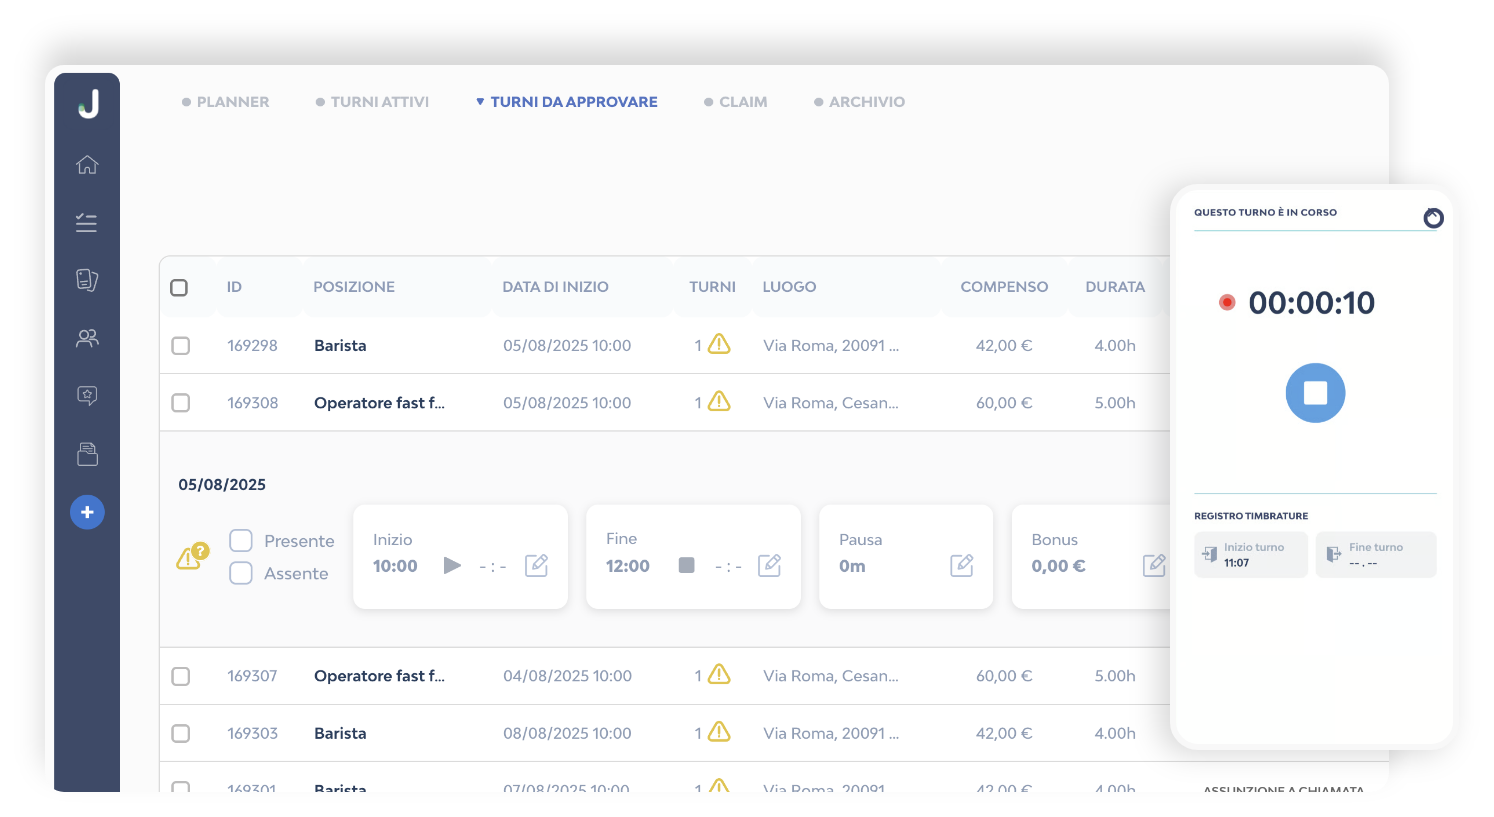Screen dimensions: 1494x817
Task: Sort by the Compenso column header
Action: pos(1004,287)
